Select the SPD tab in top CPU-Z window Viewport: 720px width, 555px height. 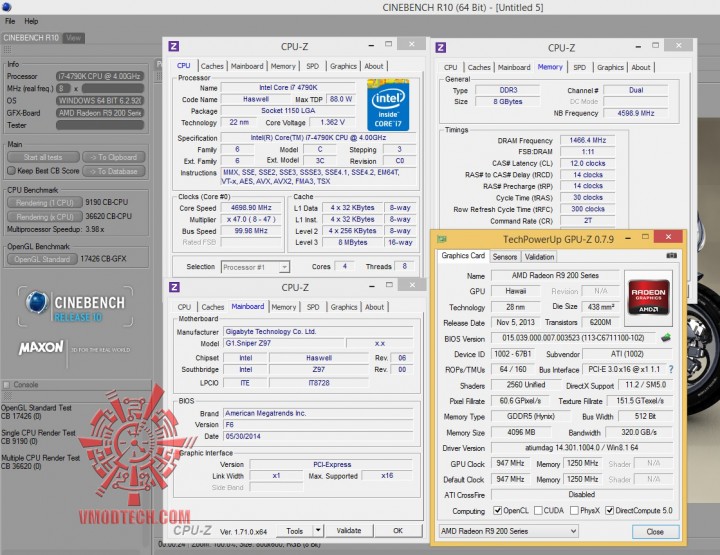click(x=312, y=66)
